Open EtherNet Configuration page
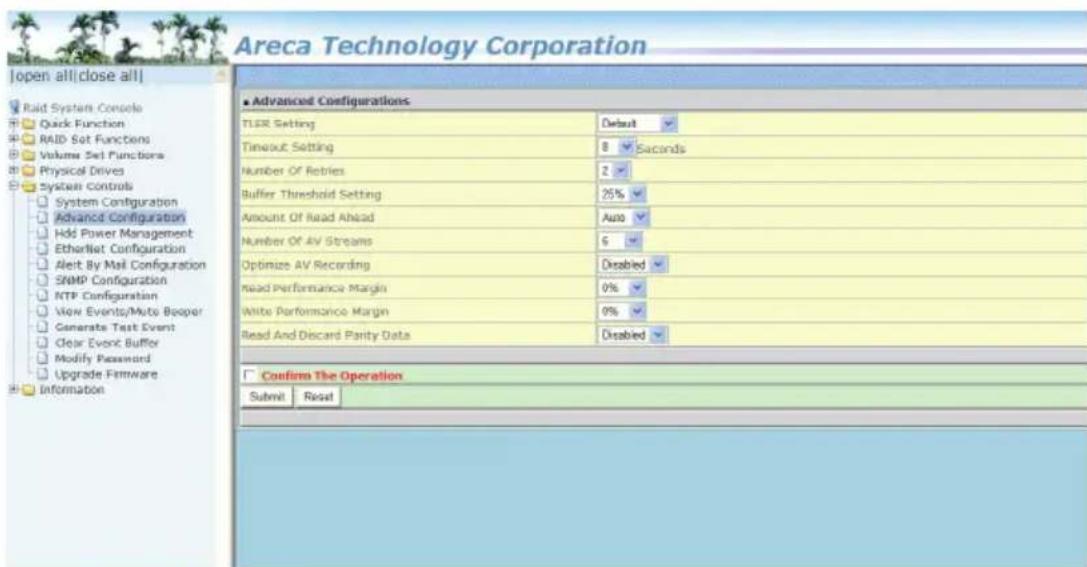The height and width of the screenshot is (567, 1087). 121,249
